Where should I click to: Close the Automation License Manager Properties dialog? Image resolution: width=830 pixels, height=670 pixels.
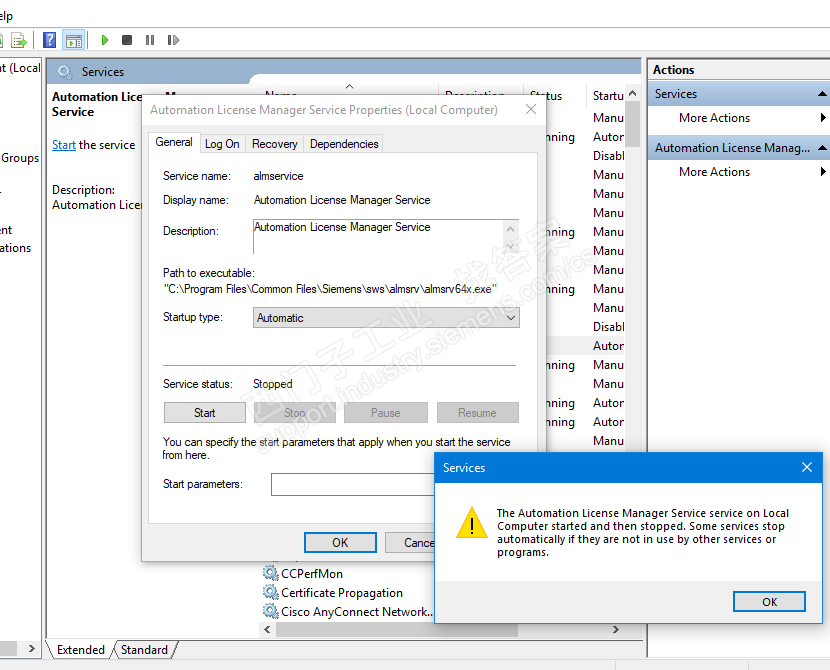pyautogui.click(x=531, y=109)
